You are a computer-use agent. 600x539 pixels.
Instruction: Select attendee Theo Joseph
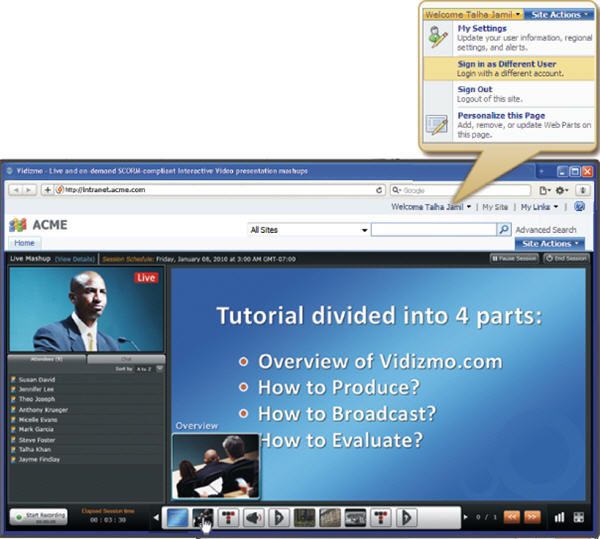click(37, 399)
